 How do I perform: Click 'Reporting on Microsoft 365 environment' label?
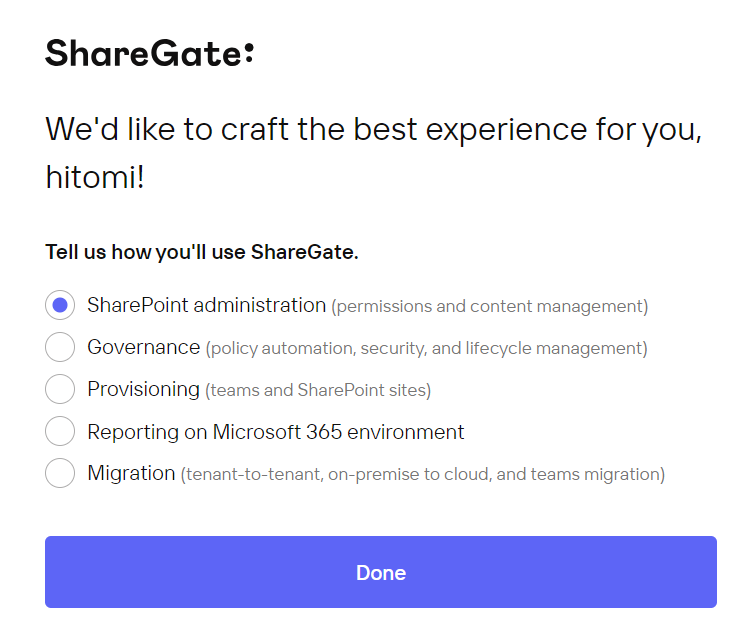pos(276,432)
